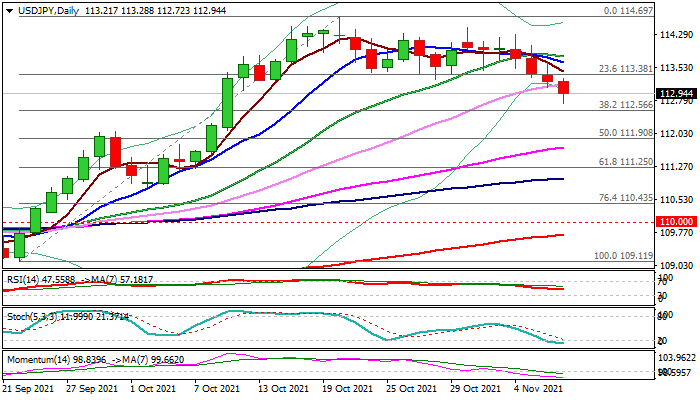Click the last red candle on chart
This screenshot has height=400, width=700.
564,89
